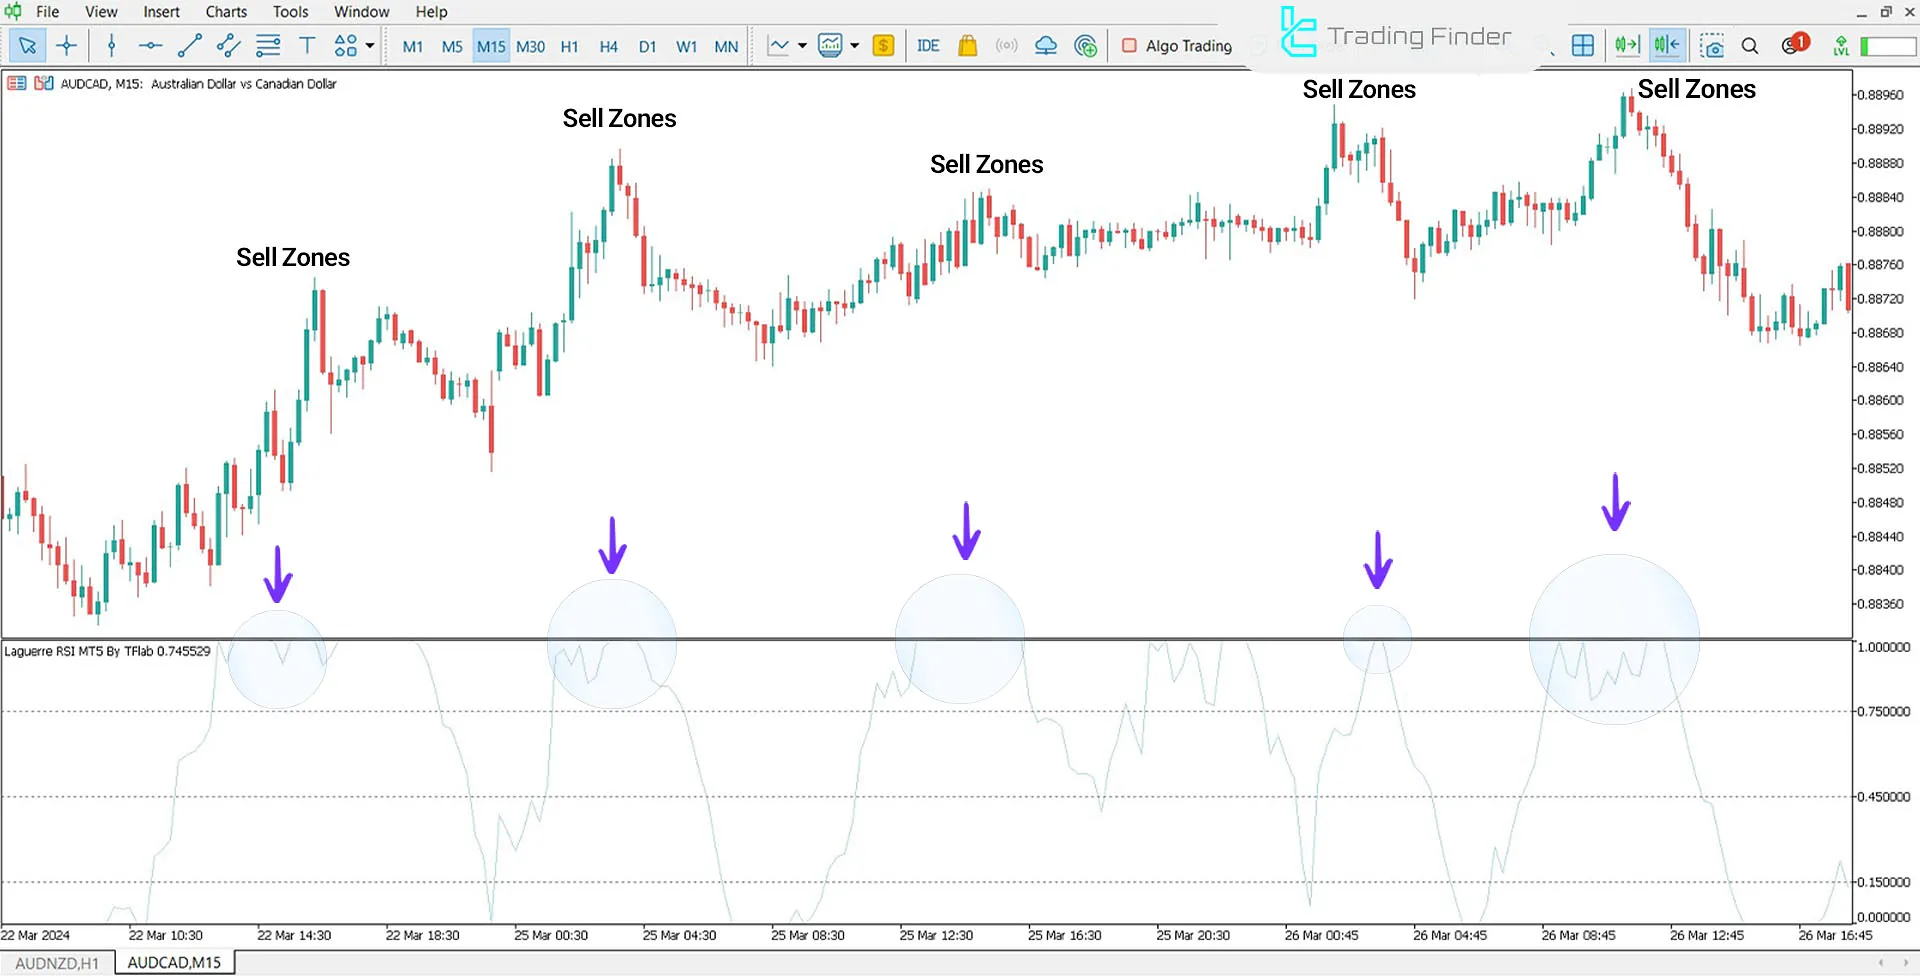The width and height of the screenshot is (1920, 976).
Task: Open the trendline drawing tool
Action: pyautogui.click(x=189, y=45)
